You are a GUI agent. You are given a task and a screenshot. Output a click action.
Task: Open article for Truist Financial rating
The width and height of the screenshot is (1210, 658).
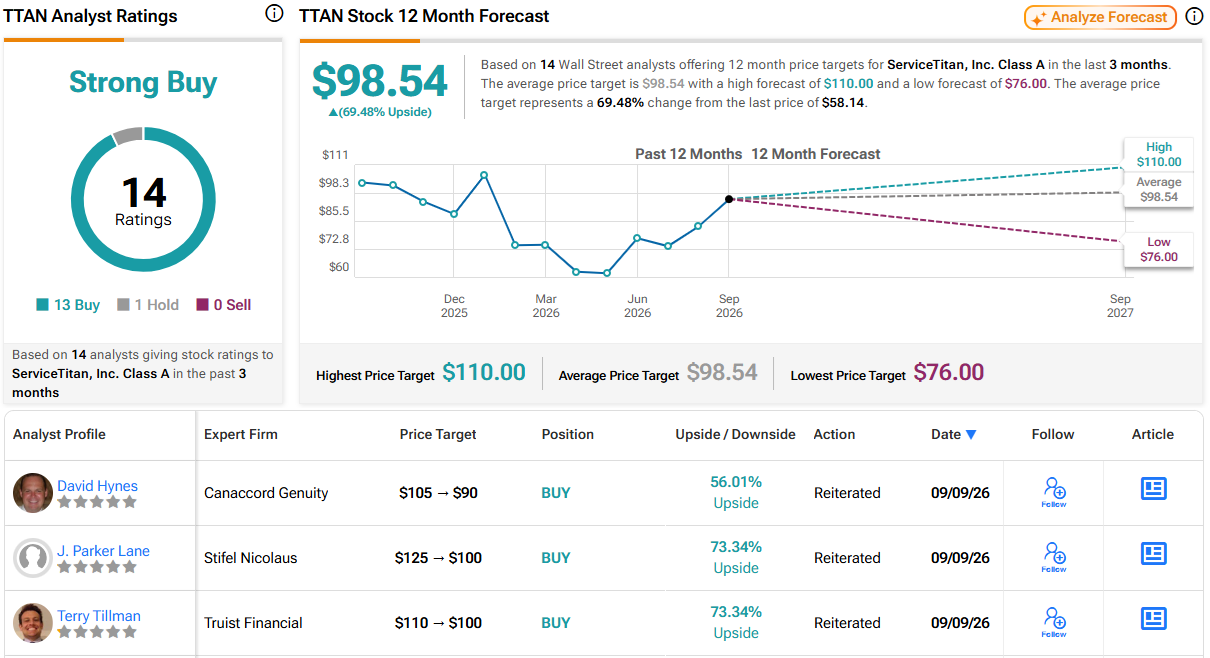(1154, 618)
